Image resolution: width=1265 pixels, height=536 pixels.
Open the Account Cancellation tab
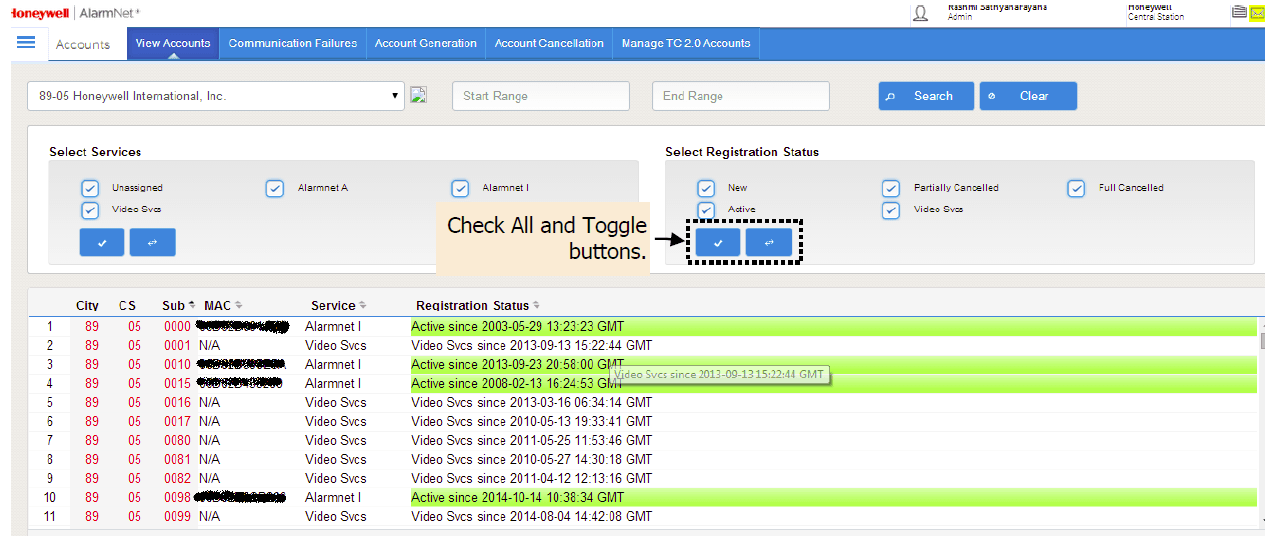pos(549,43)
